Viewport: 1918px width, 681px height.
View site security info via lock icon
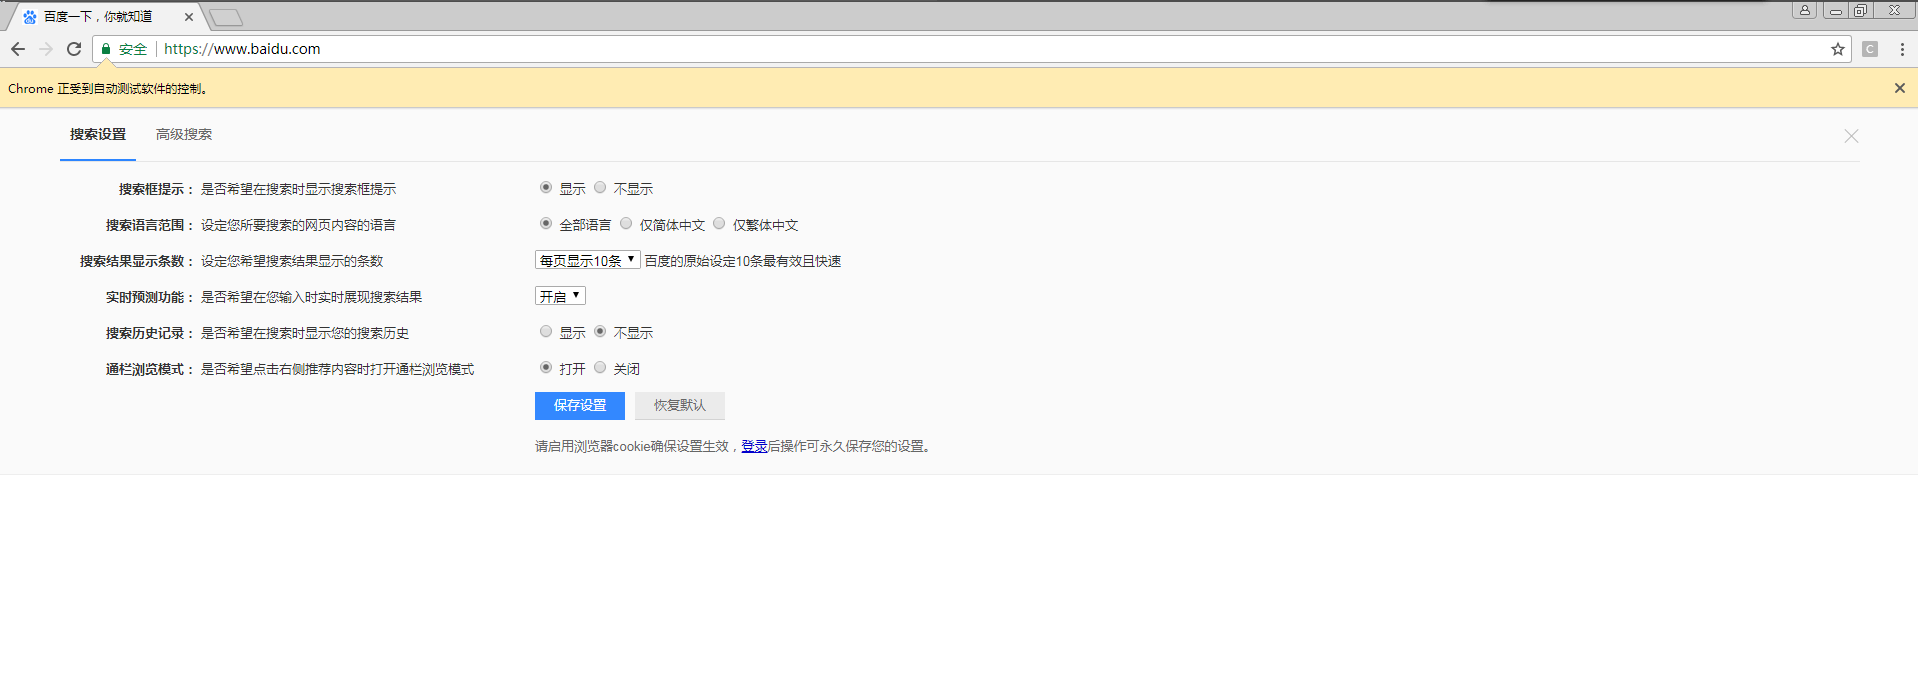pos(106,49)
